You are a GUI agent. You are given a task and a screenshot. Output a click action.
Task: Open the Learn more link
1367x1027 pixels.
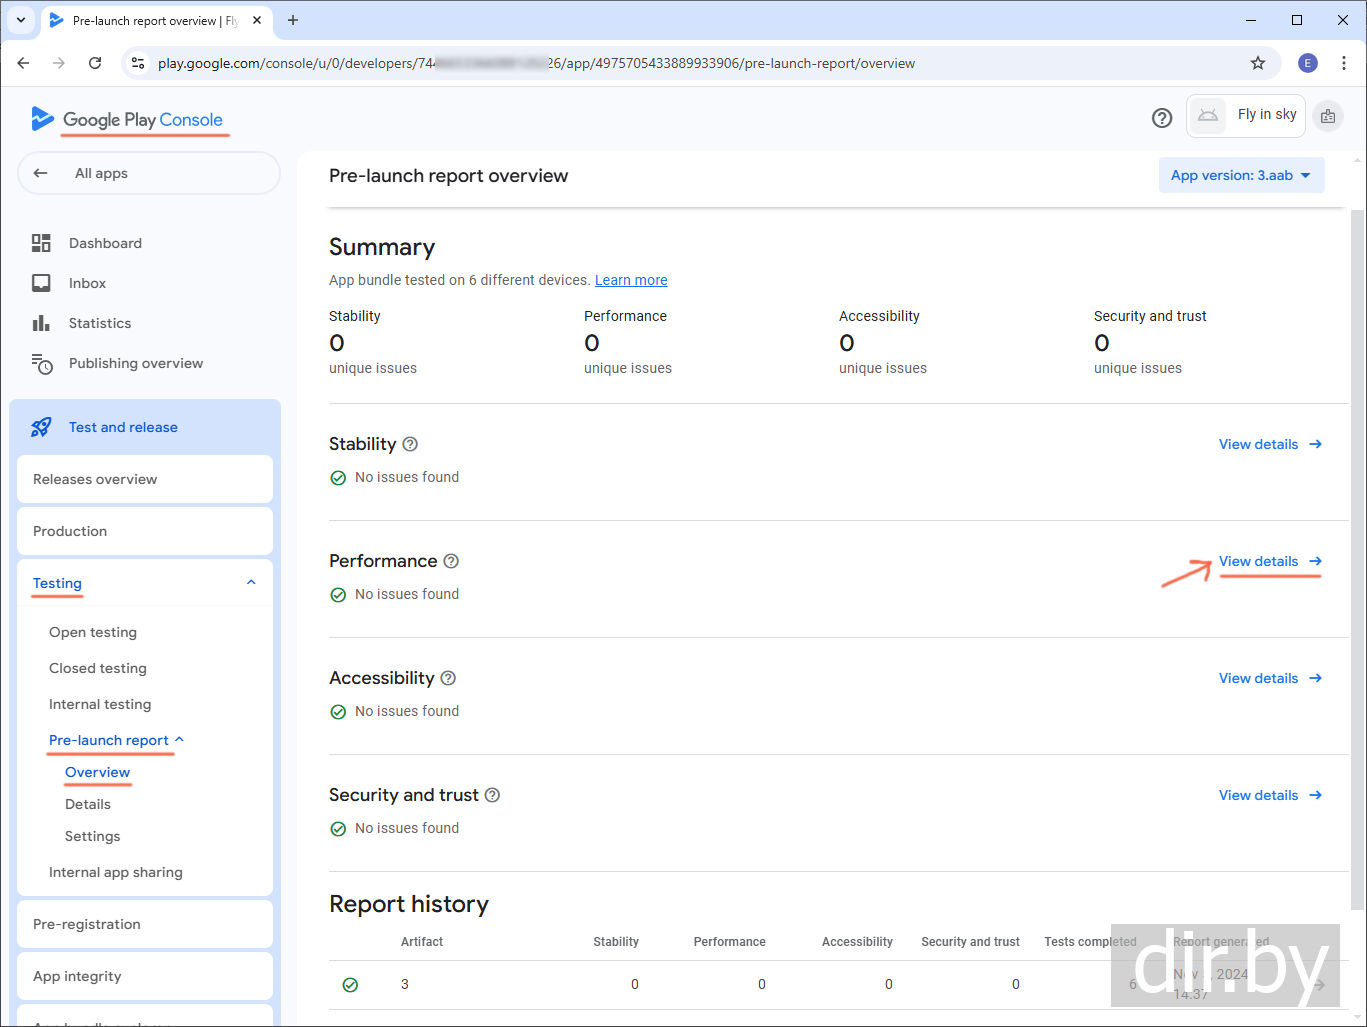[x=631, y=280]
